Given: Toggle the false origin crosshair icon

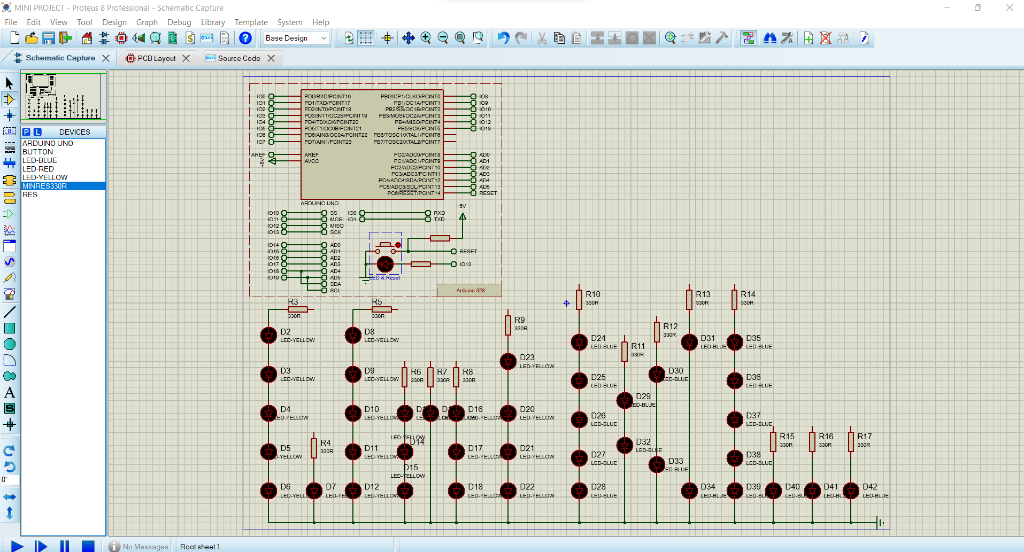Looking at the screenshot, I should pyautogui.click(x=387, y=39).
